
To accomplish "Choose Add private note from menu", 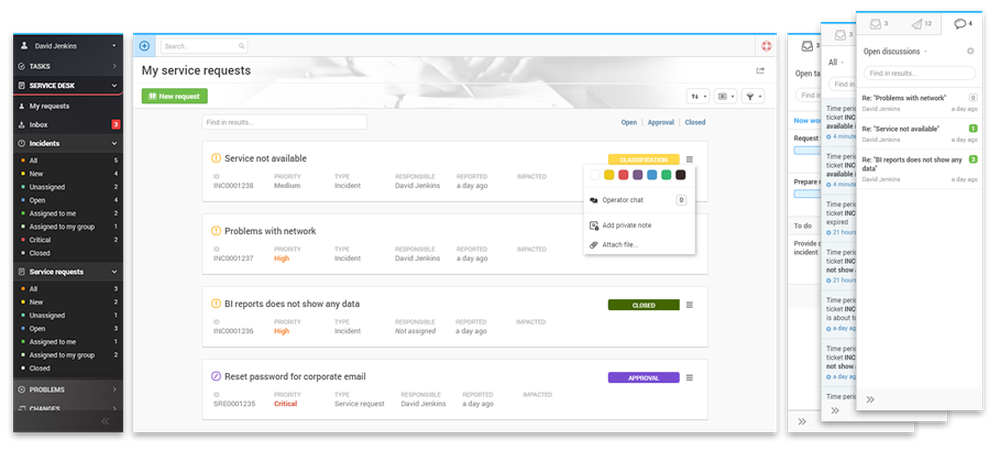I will [639, 225].
